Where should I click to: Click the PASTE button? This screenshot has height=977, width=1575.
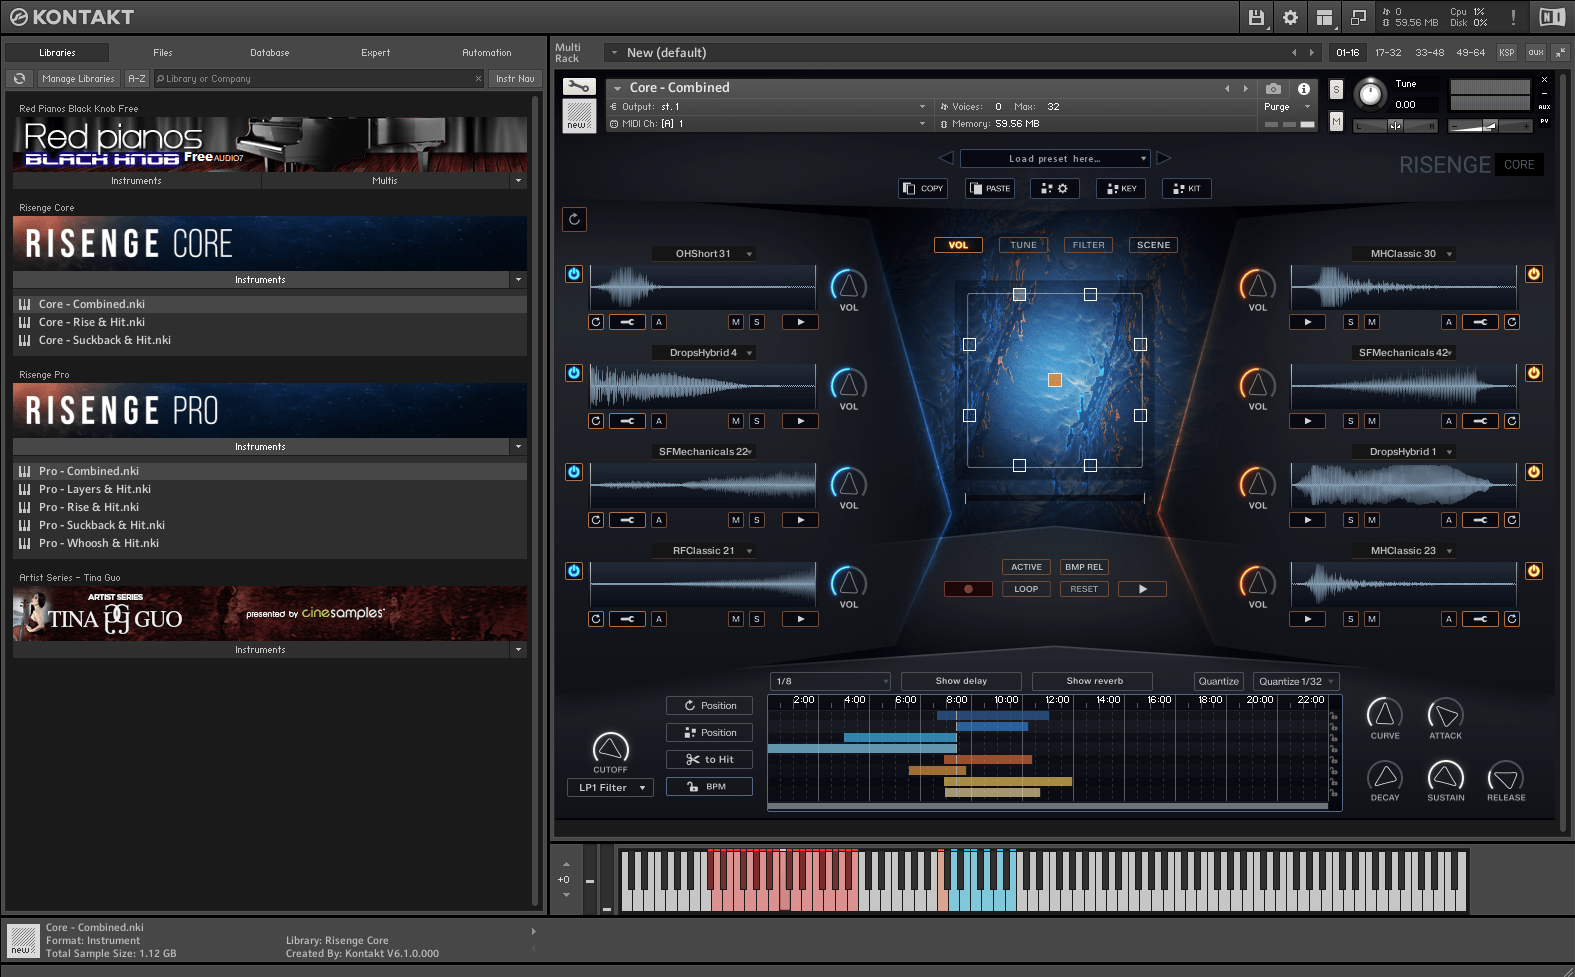(x=989, y=188)
